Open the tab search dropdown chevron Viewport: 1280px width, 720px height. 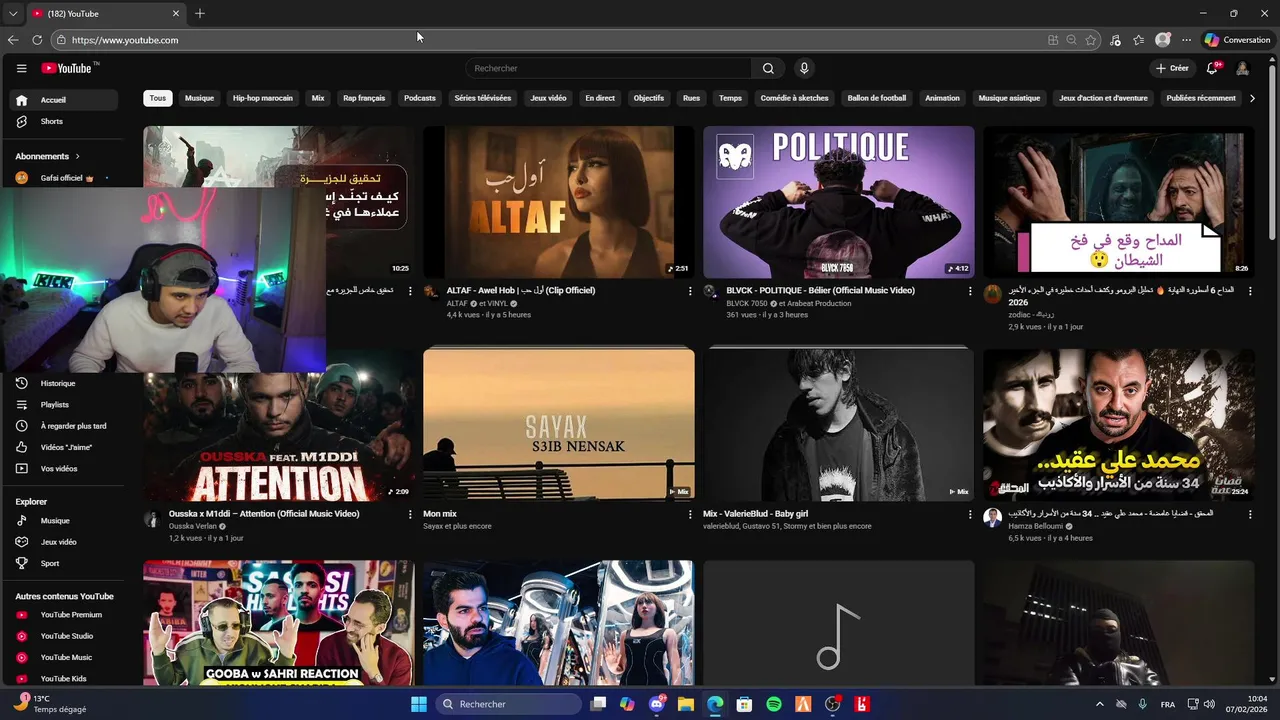[13, 13]
